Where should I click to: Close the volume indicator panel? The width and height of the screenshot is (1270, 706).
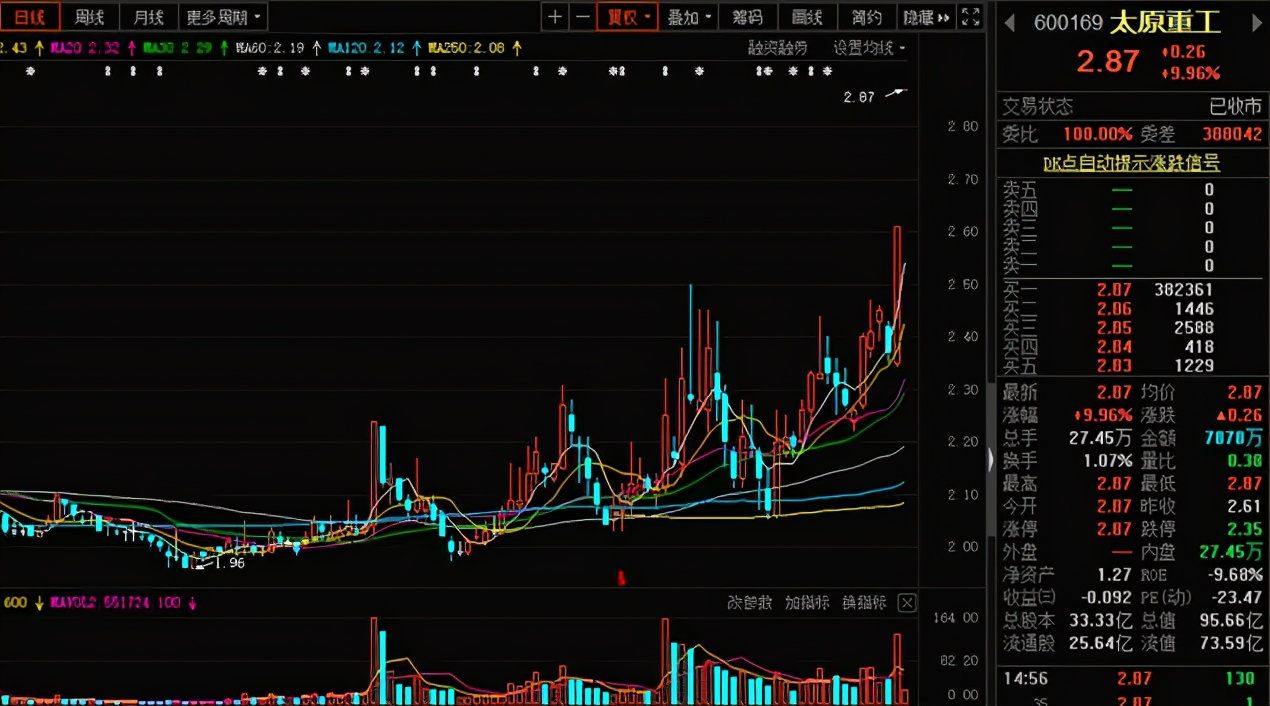coord(906,602)
